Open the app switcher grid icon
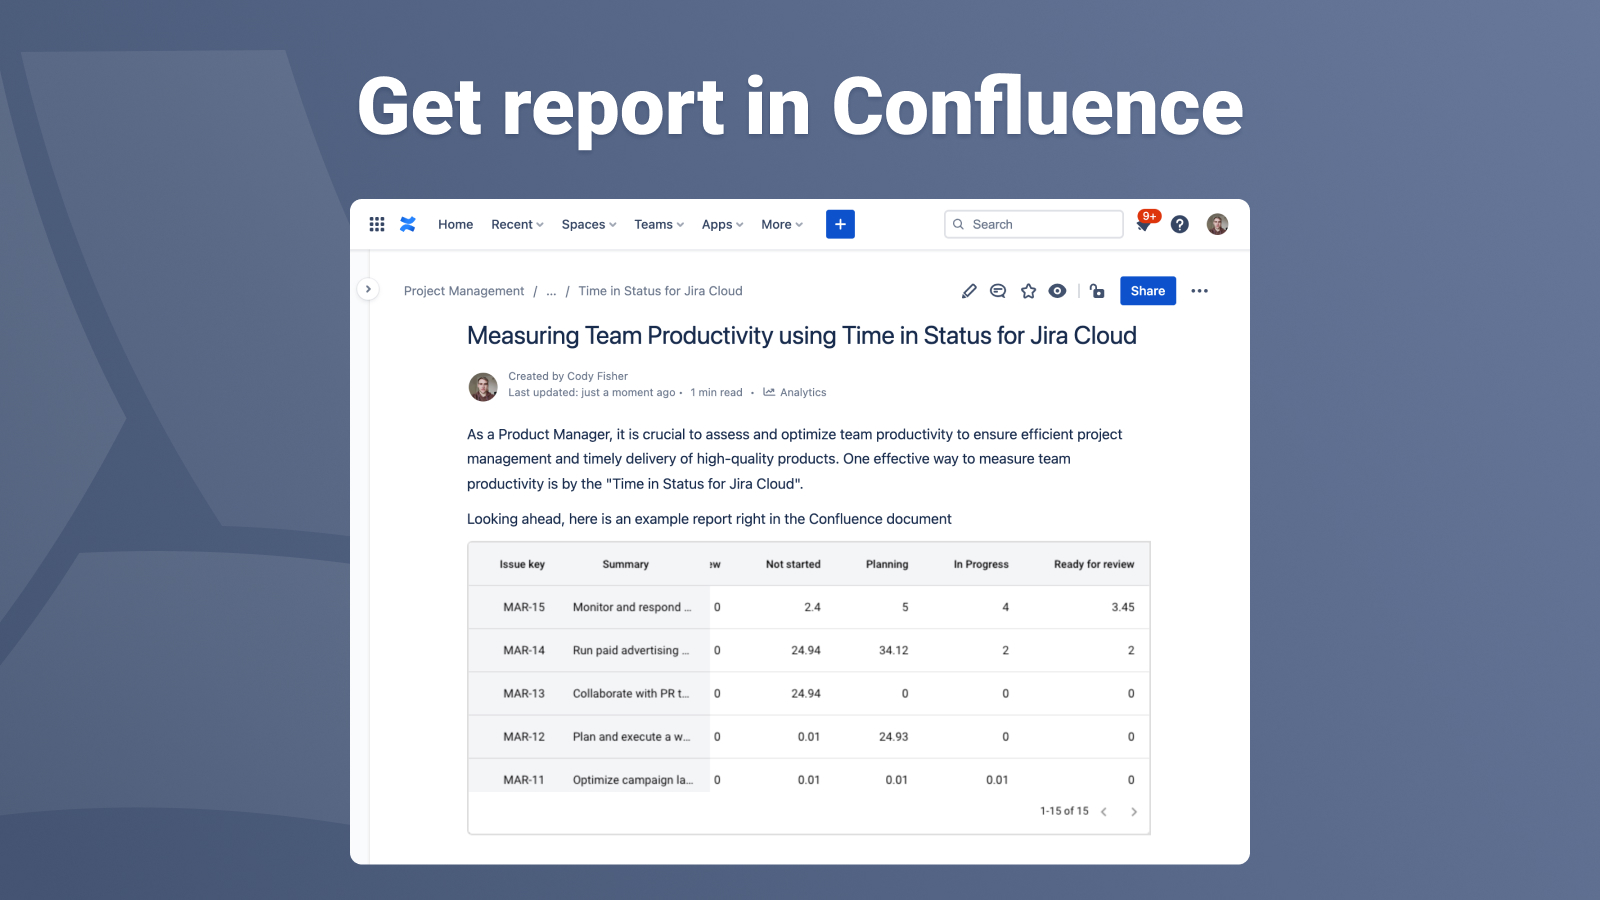The image size is (1600, 900). (377, 224)
